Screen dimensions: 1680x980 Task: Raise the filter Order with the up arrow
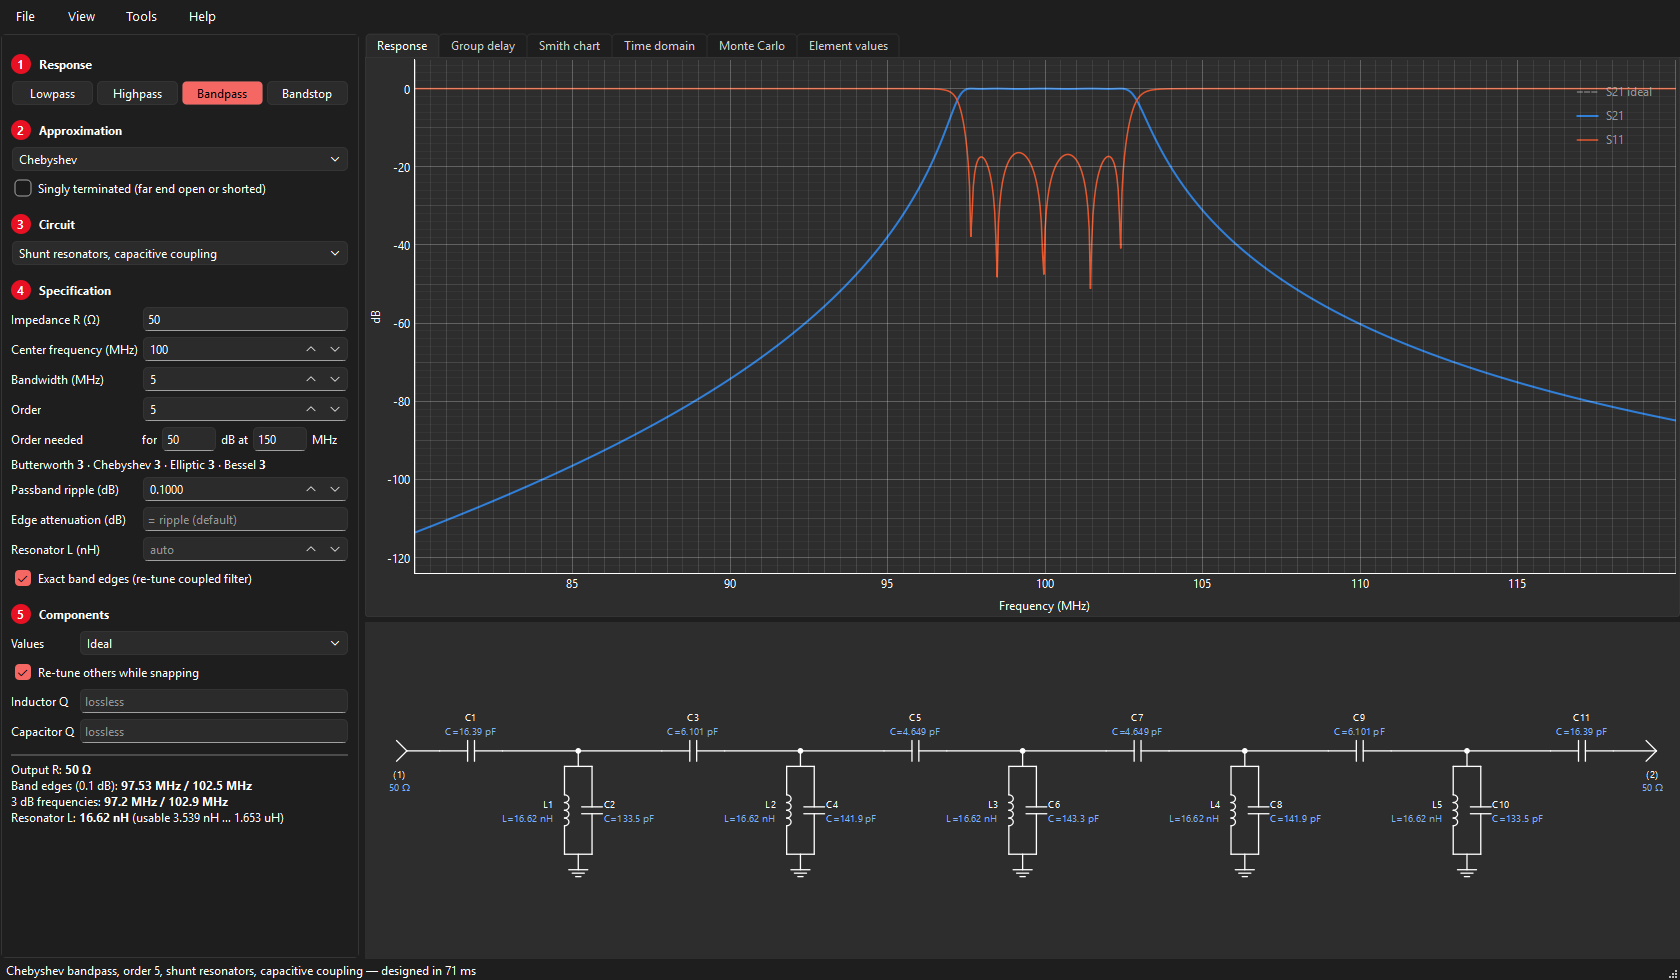click(311, 409)
